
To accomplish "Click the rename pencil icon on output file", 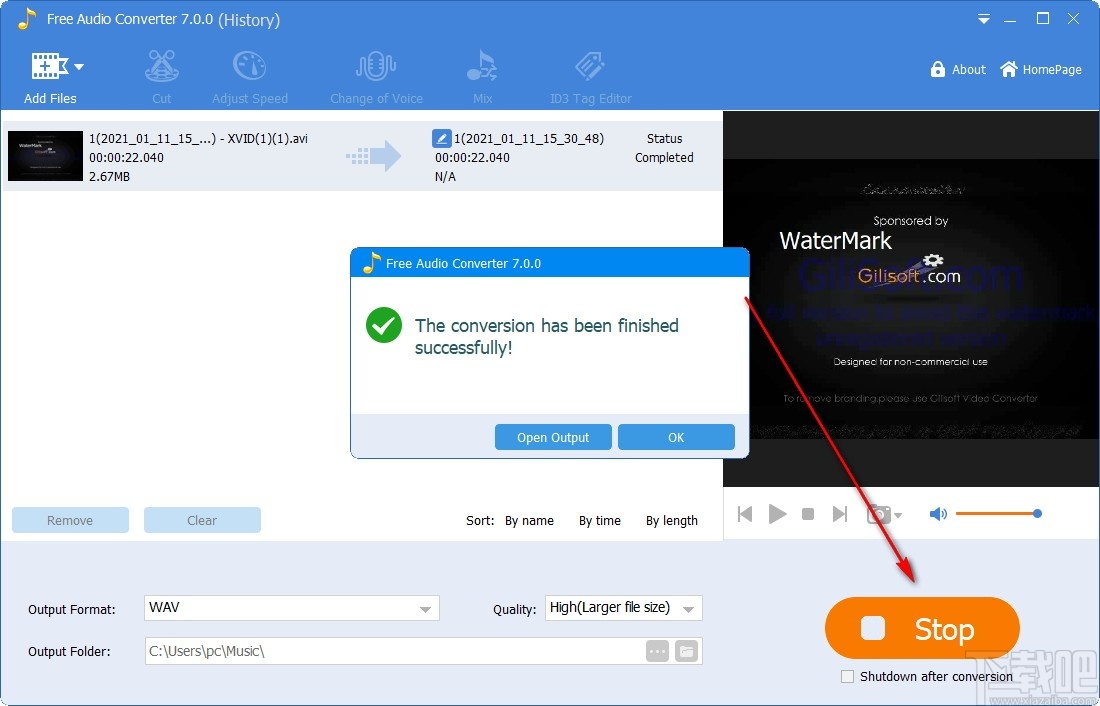I will coord(441,138).
